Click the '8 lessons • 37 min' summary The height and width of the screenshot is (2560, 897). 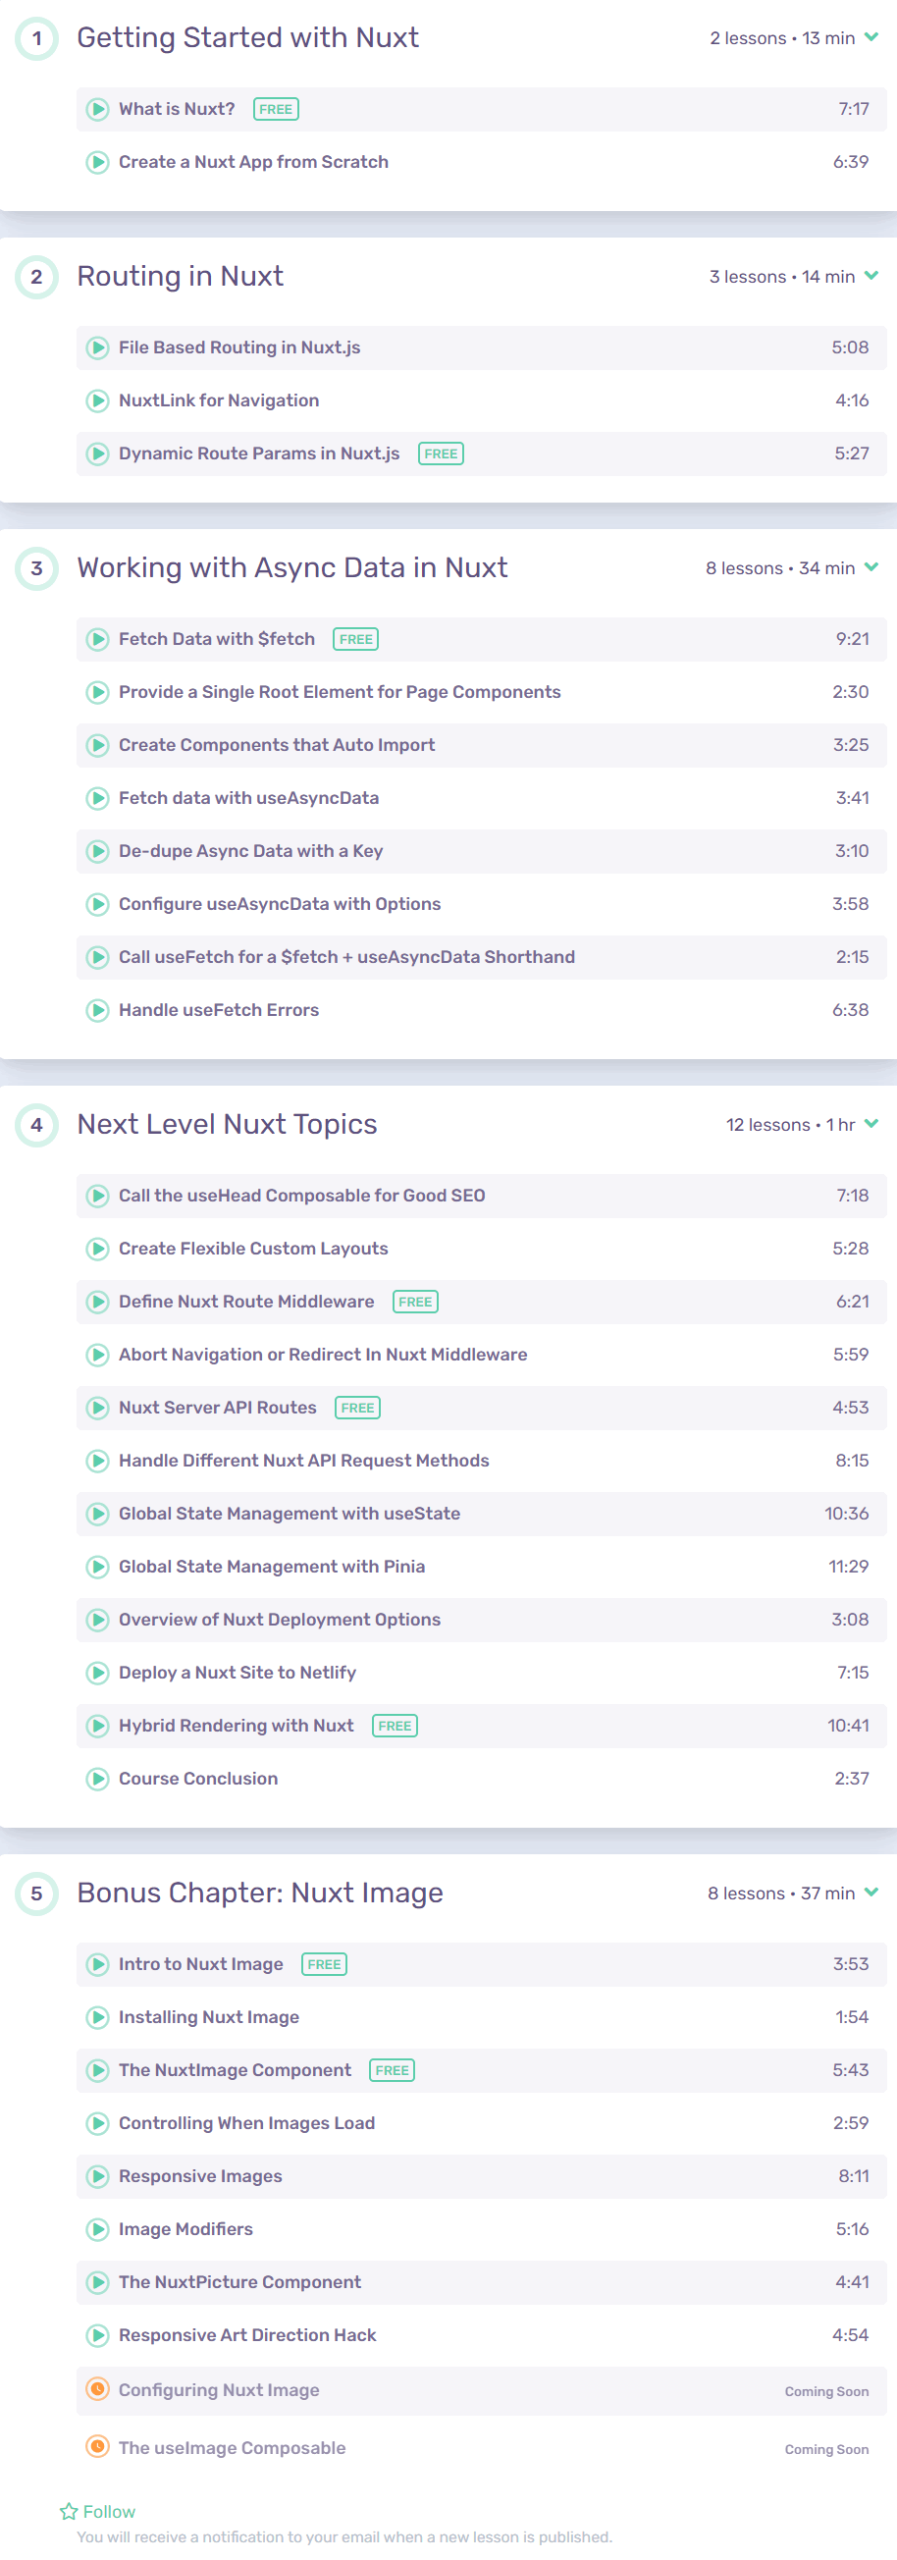pos(781,1894)
